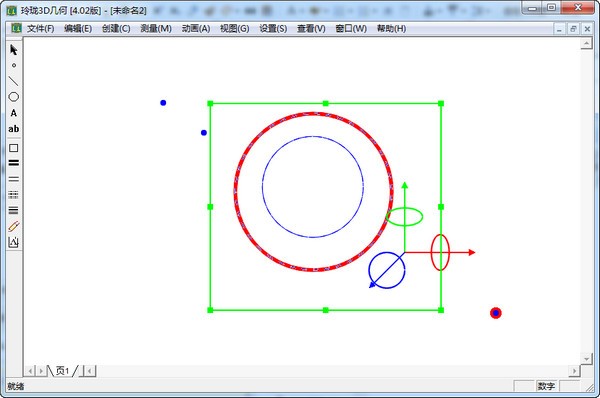This screenshot has width=600, height=398.
Task: Click left-middle green selection handle
Action: 210,207
